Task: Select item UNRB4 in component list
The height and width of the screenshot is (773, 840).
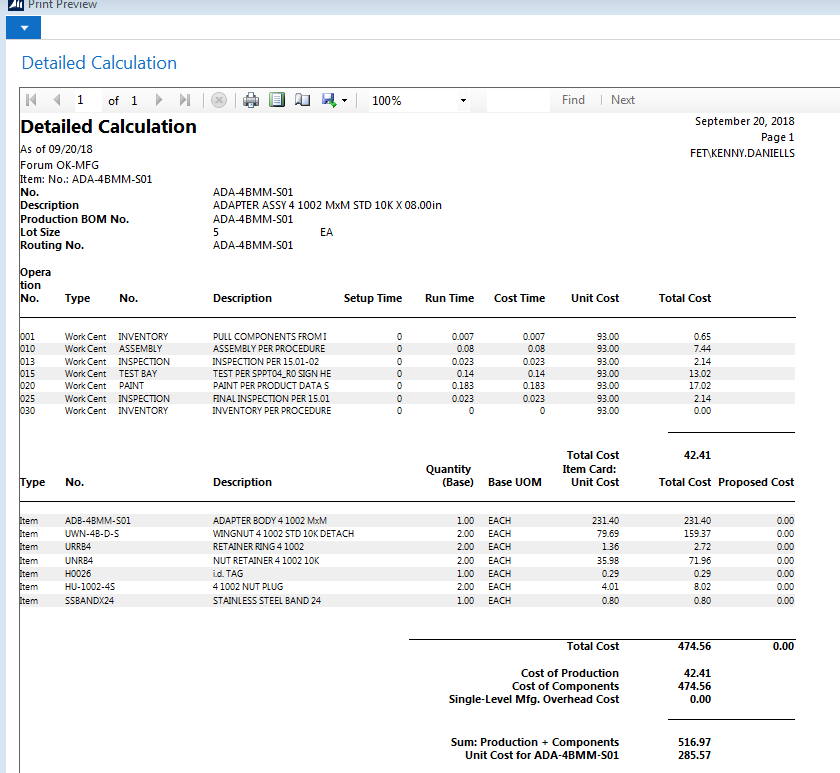Action: pyautogui.click(x=79, y=561)
